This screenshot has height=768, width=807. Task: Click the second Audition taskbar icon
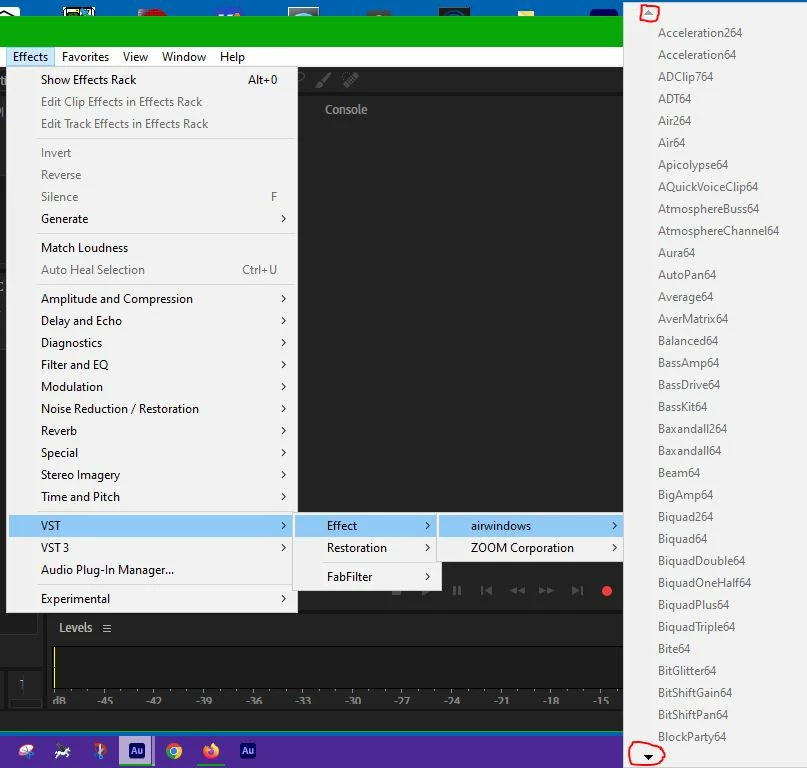[248, 750]
